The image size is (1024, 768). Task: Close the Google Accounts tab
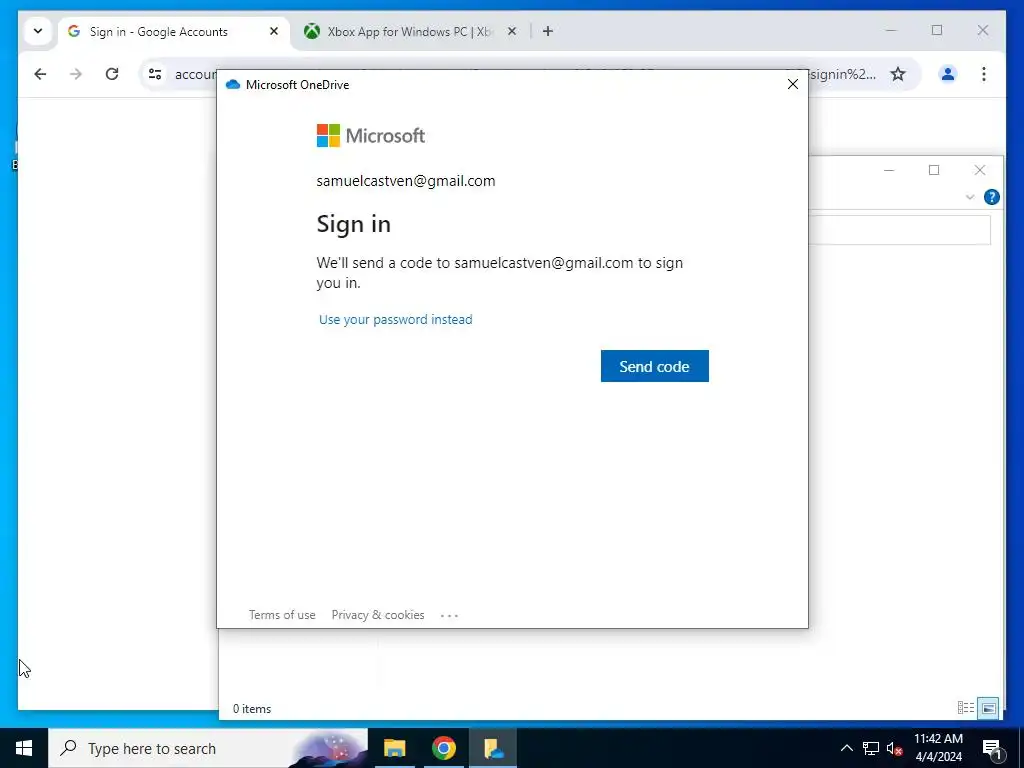[x=274, y=31]
